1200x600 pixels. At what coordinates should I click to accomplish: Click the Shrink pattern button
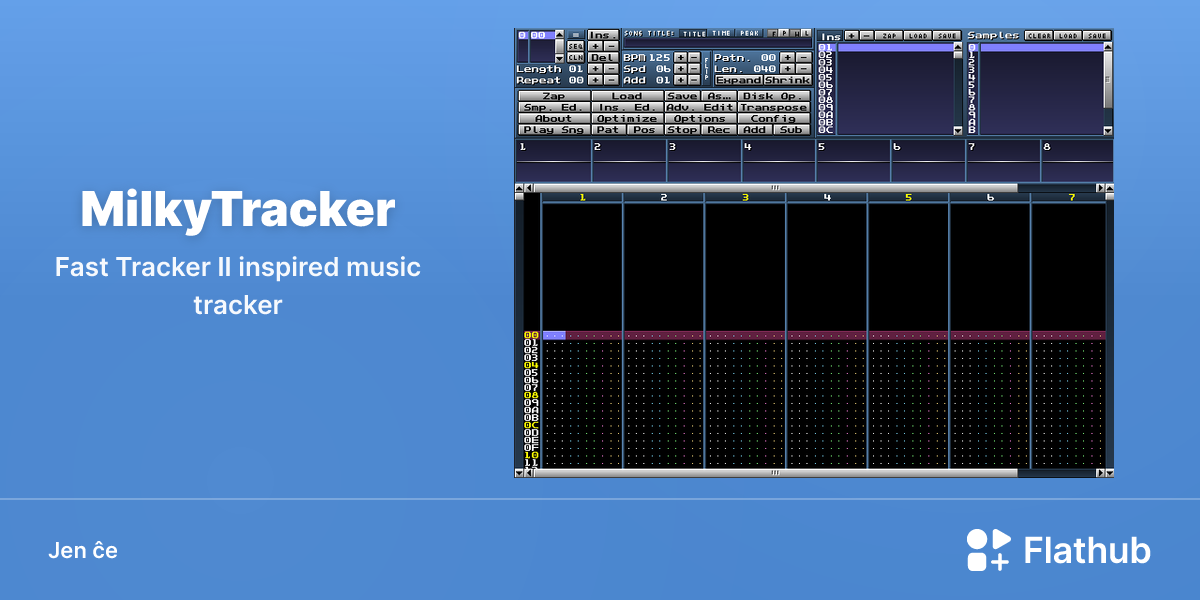(788, 80)
